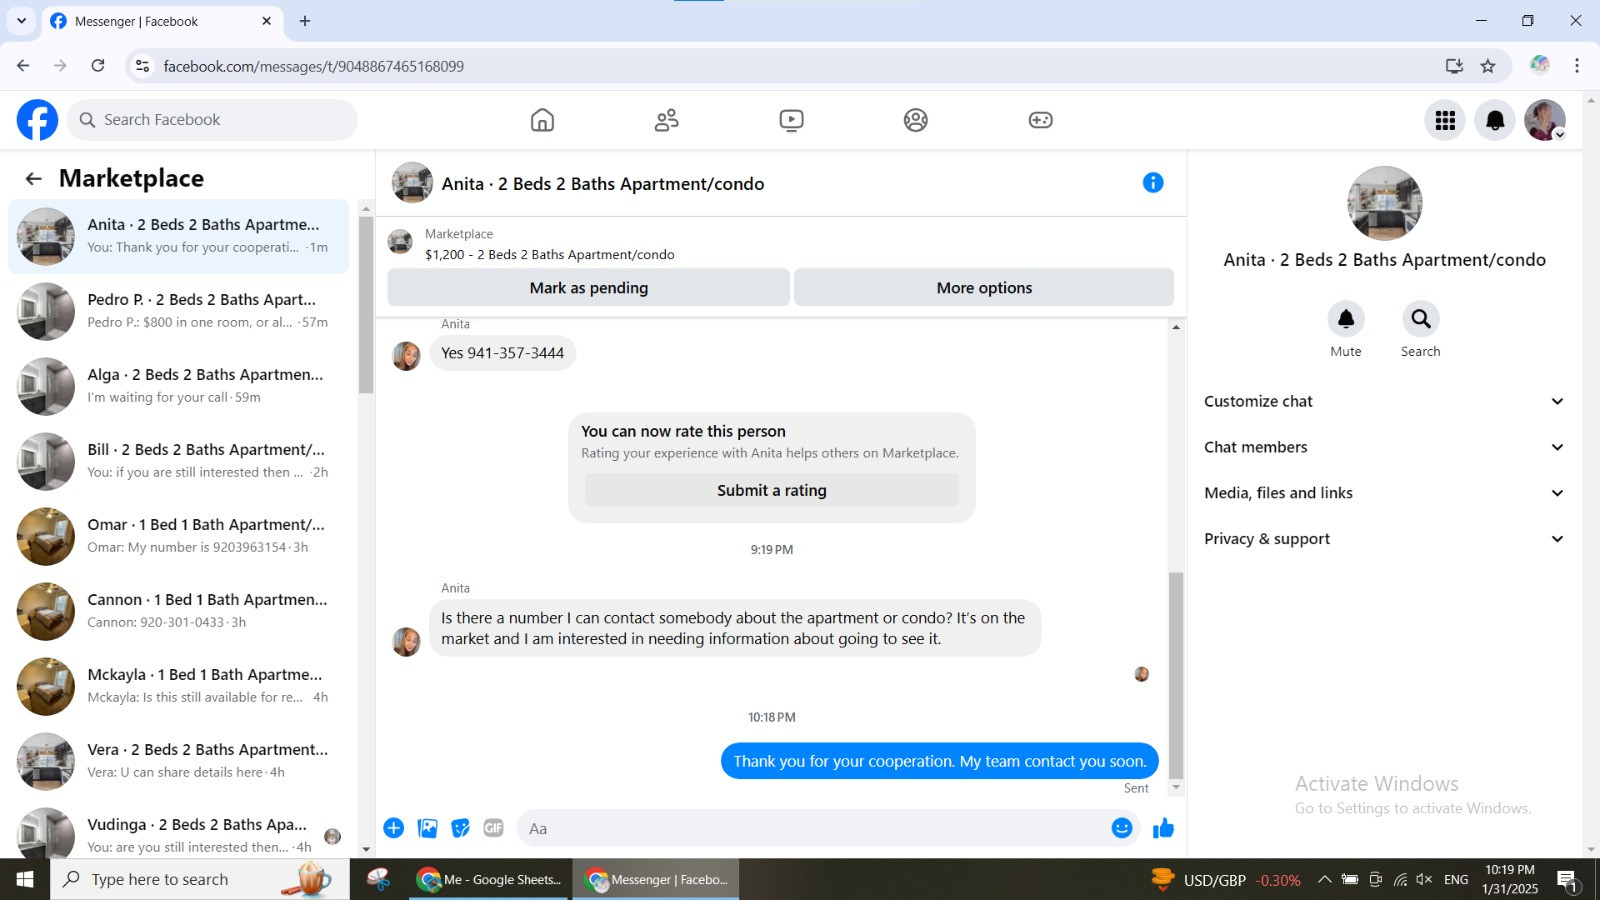
Task: Click More options button
Action: [x=984, y=288]
